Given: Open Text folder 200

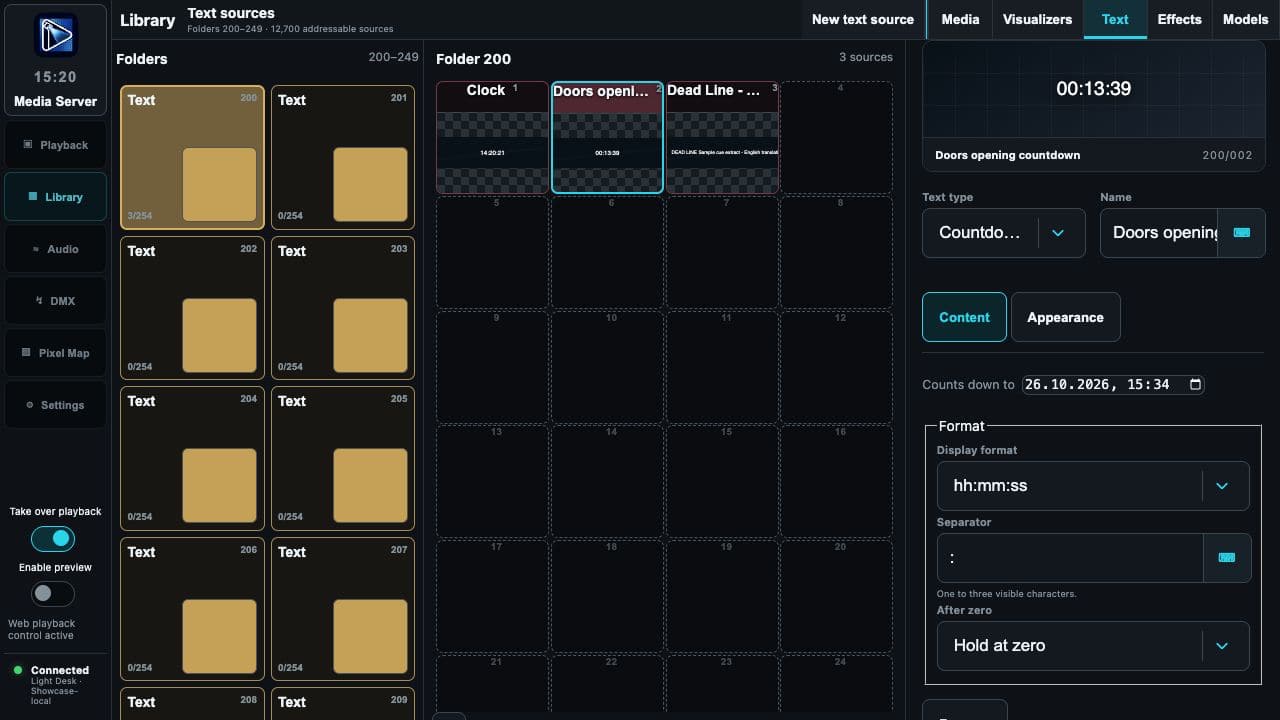Looking at the screenshot, I should [x=192, y=158].
